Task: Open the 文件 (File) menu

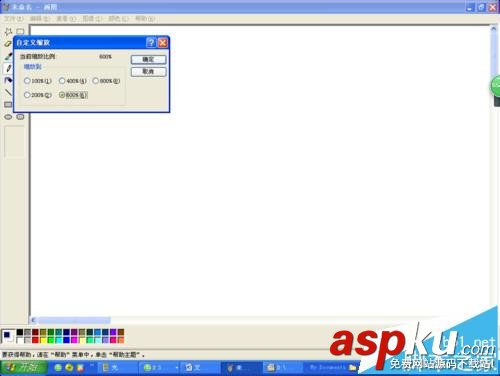Action: click(x=14, y=19)
